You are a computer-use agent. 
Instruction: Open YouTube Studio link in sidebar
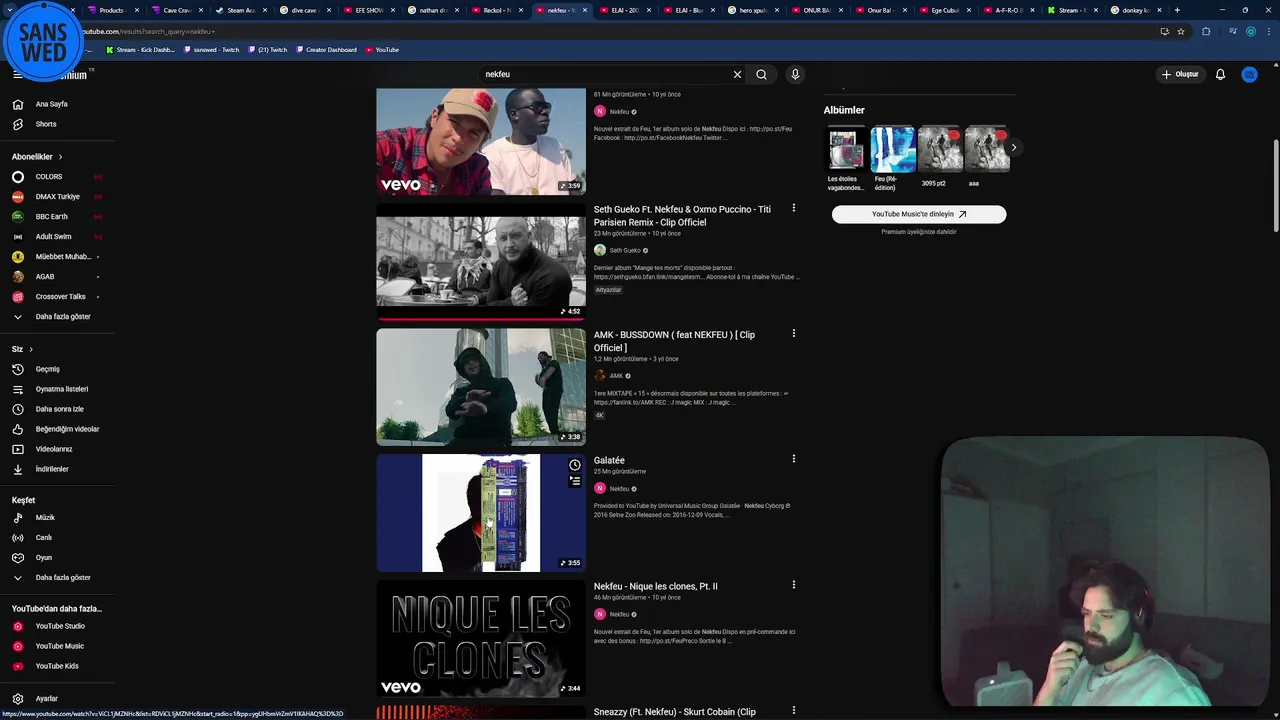[57, 626]
